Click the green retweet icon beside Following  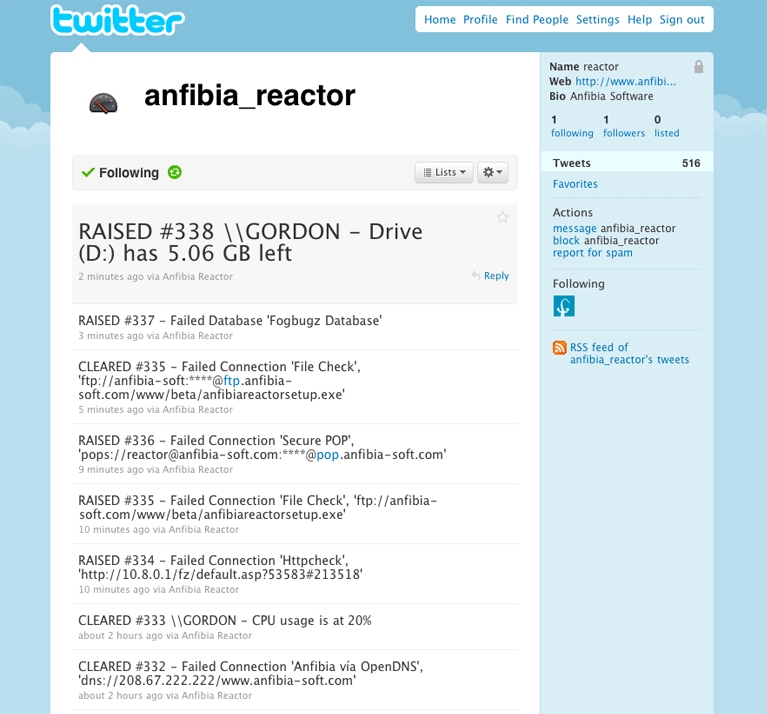pos(175,172)
